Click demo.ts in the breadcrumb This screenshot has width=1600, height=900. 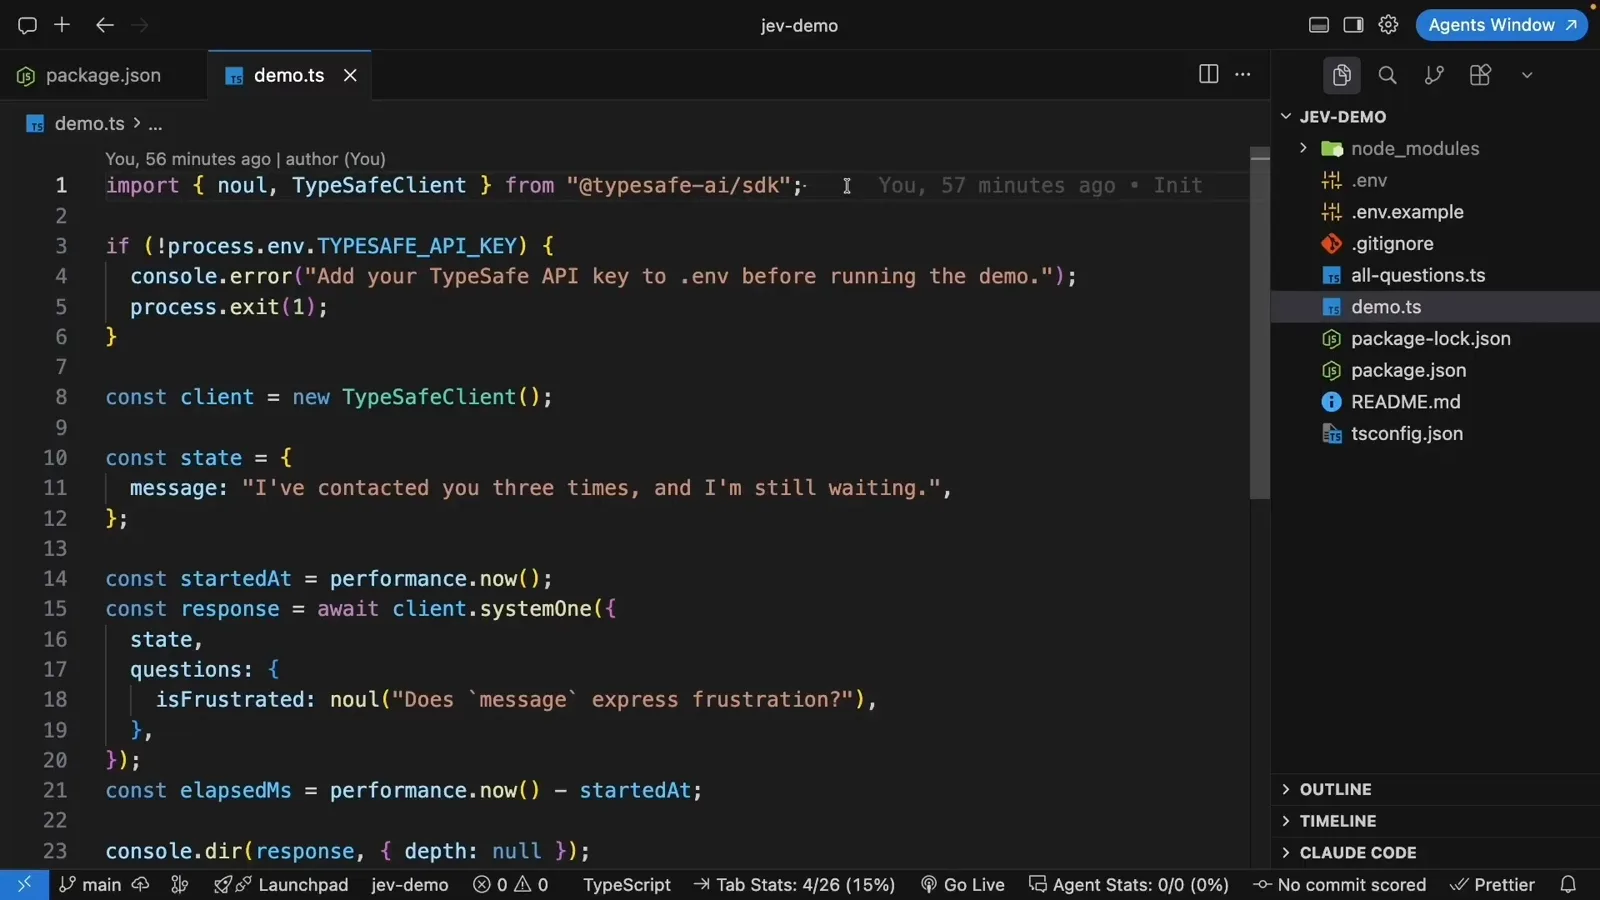click(x=89, y=124)
